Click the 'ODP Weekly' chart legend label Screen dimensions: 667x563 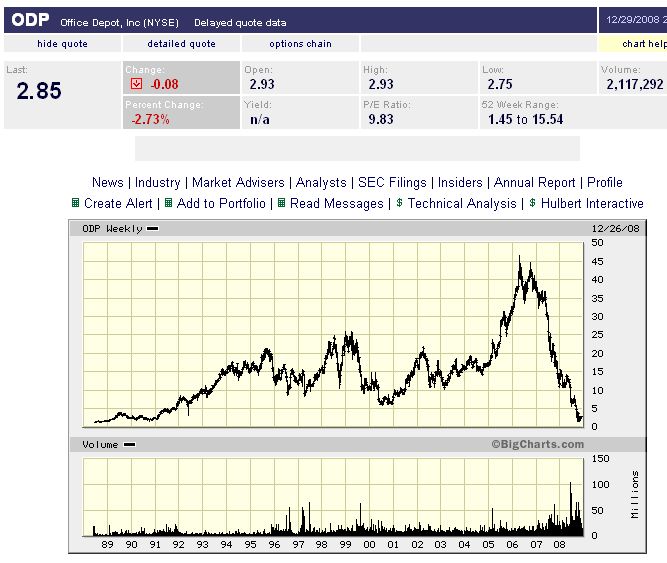coord(112,229)
